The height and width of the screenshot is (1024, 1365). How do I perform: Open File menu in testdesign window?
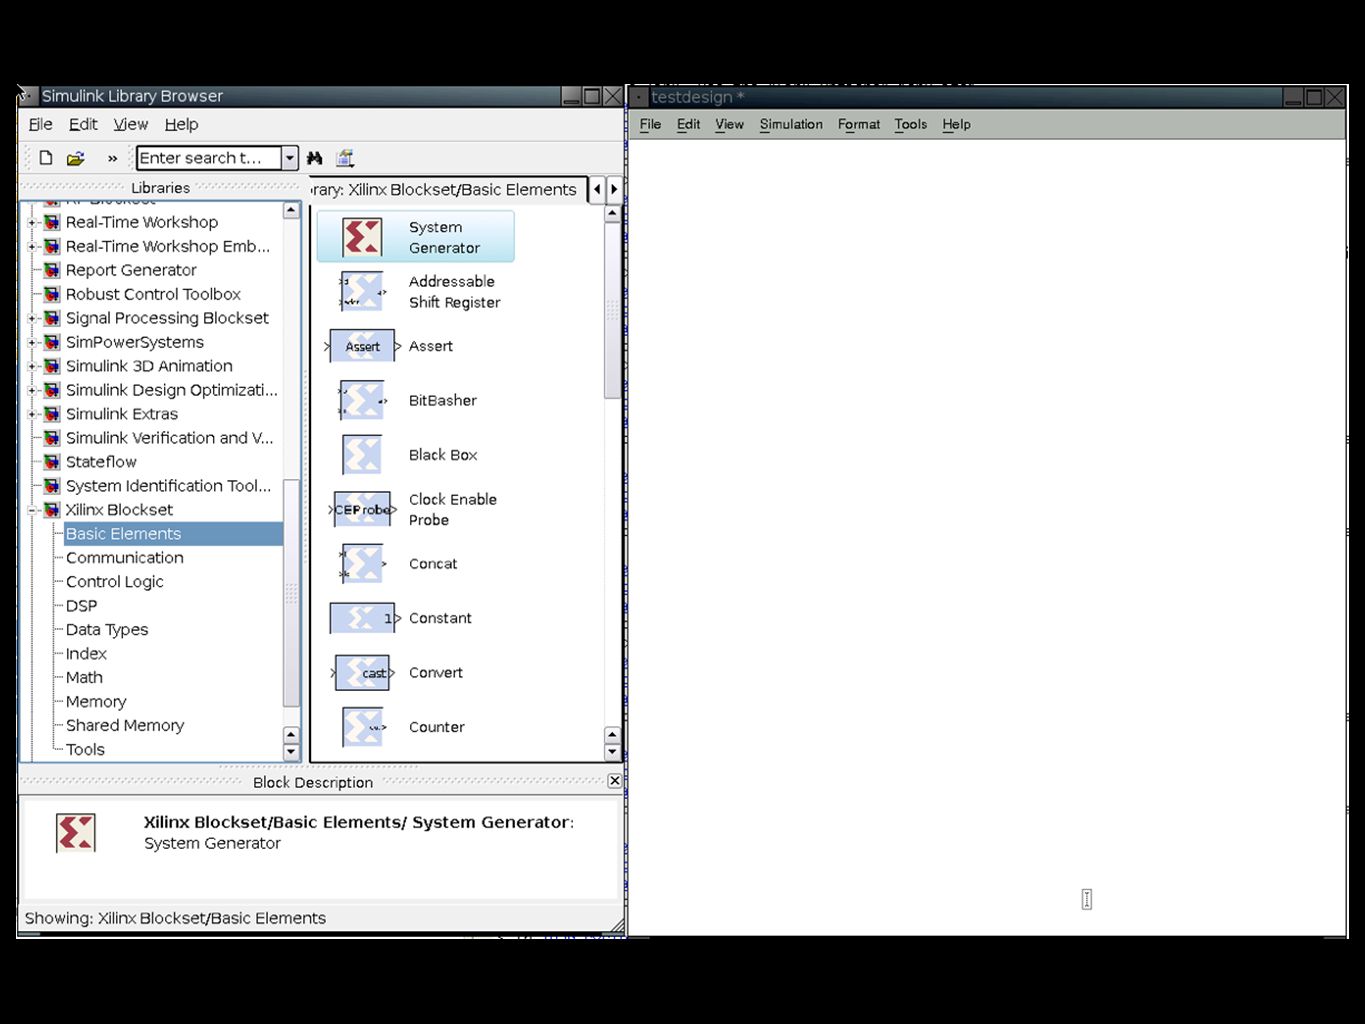(650, 124)
